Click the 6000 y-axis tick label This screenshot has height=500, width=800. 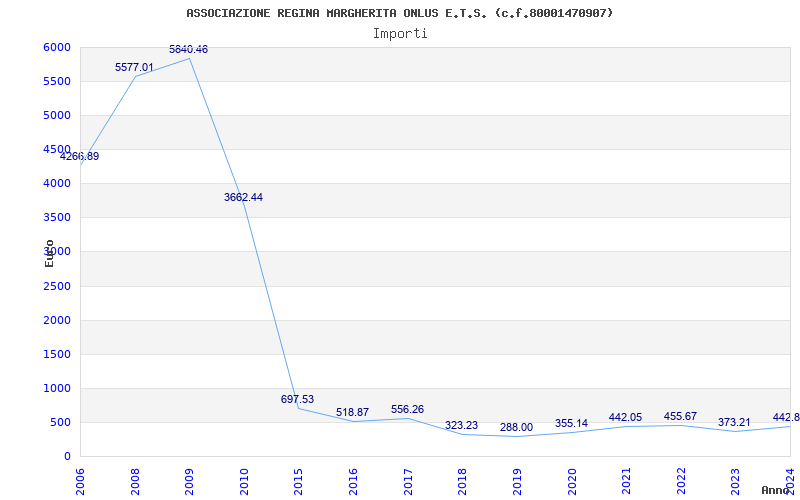pyautogui.click(x=57, y=47)
